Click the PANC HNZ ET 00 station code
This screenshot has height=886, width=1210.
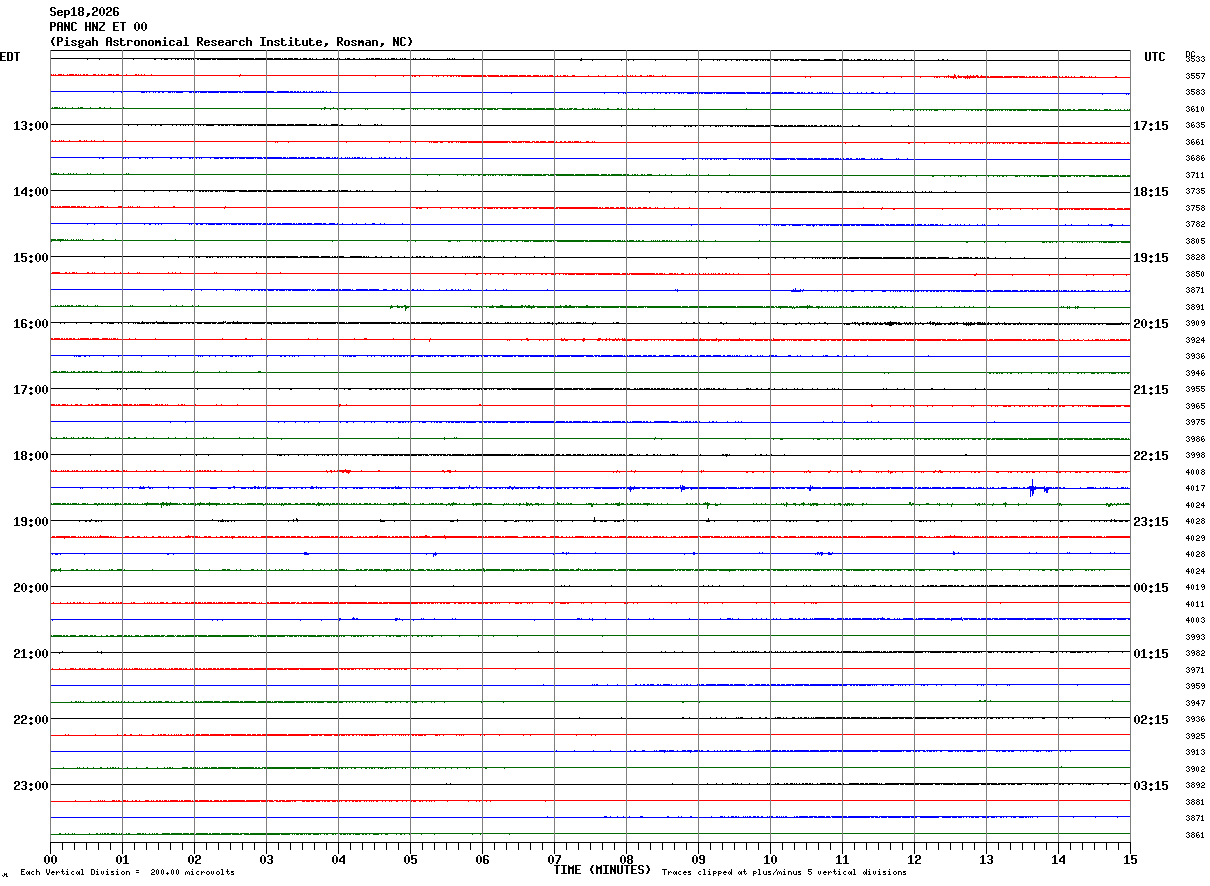[x=98, y=27]
